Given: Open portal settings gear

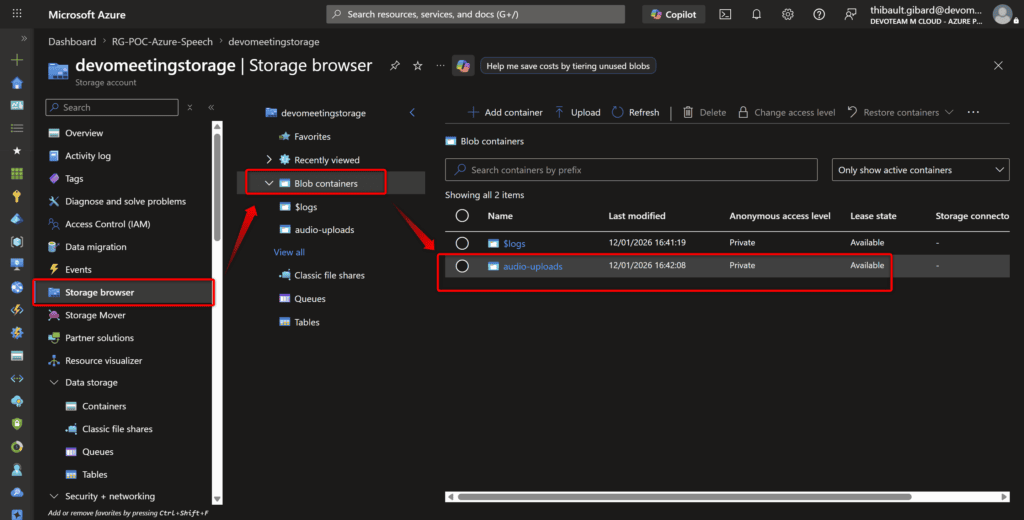Looking at the screenshot, I should click(x=788, y=14).
